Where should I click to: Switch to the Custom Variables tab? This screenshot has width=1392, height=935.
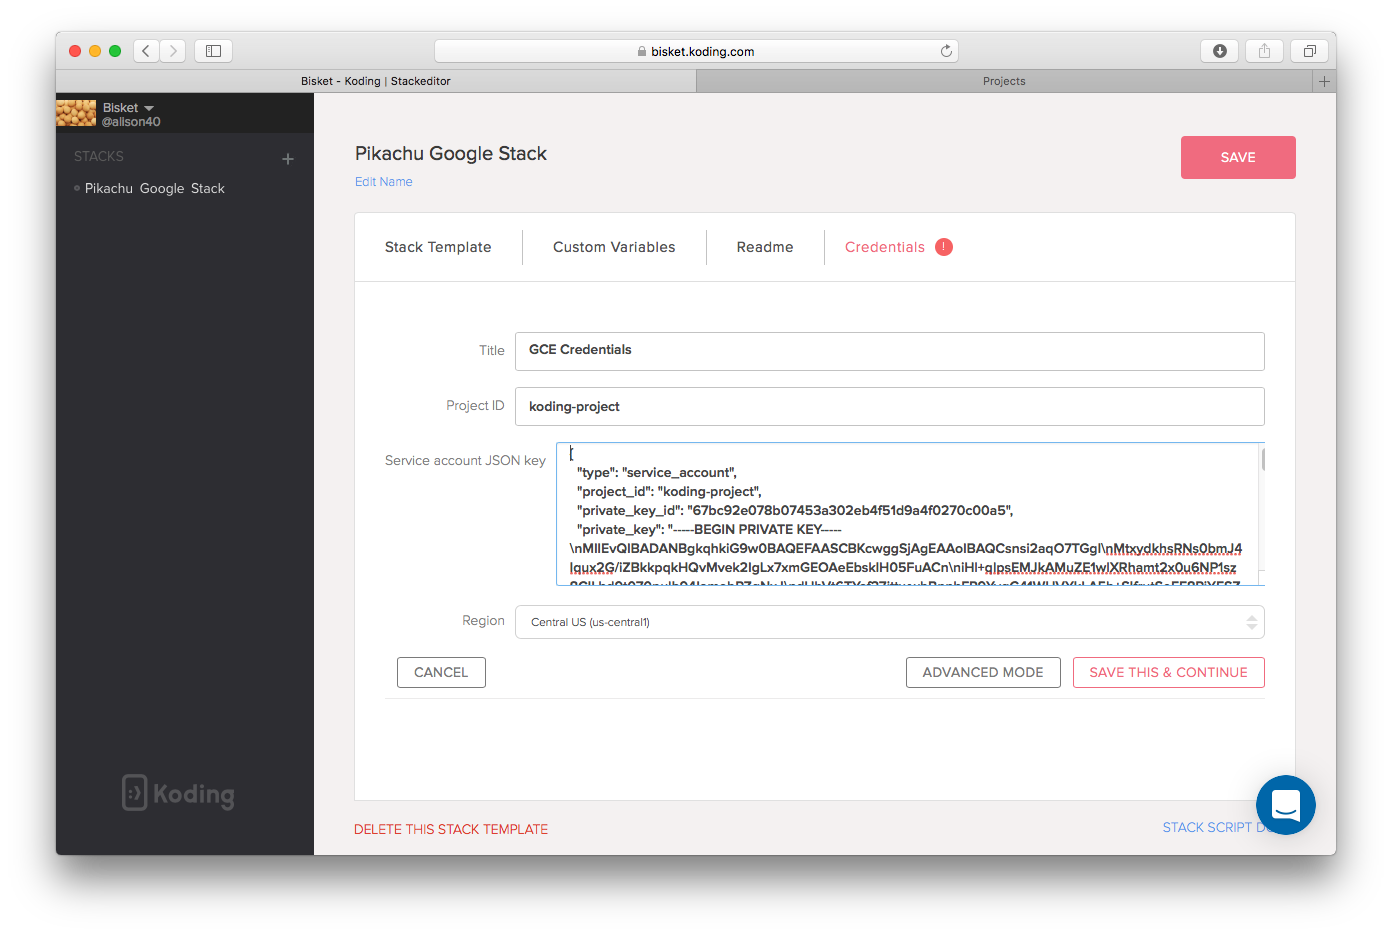click(614, 247)
